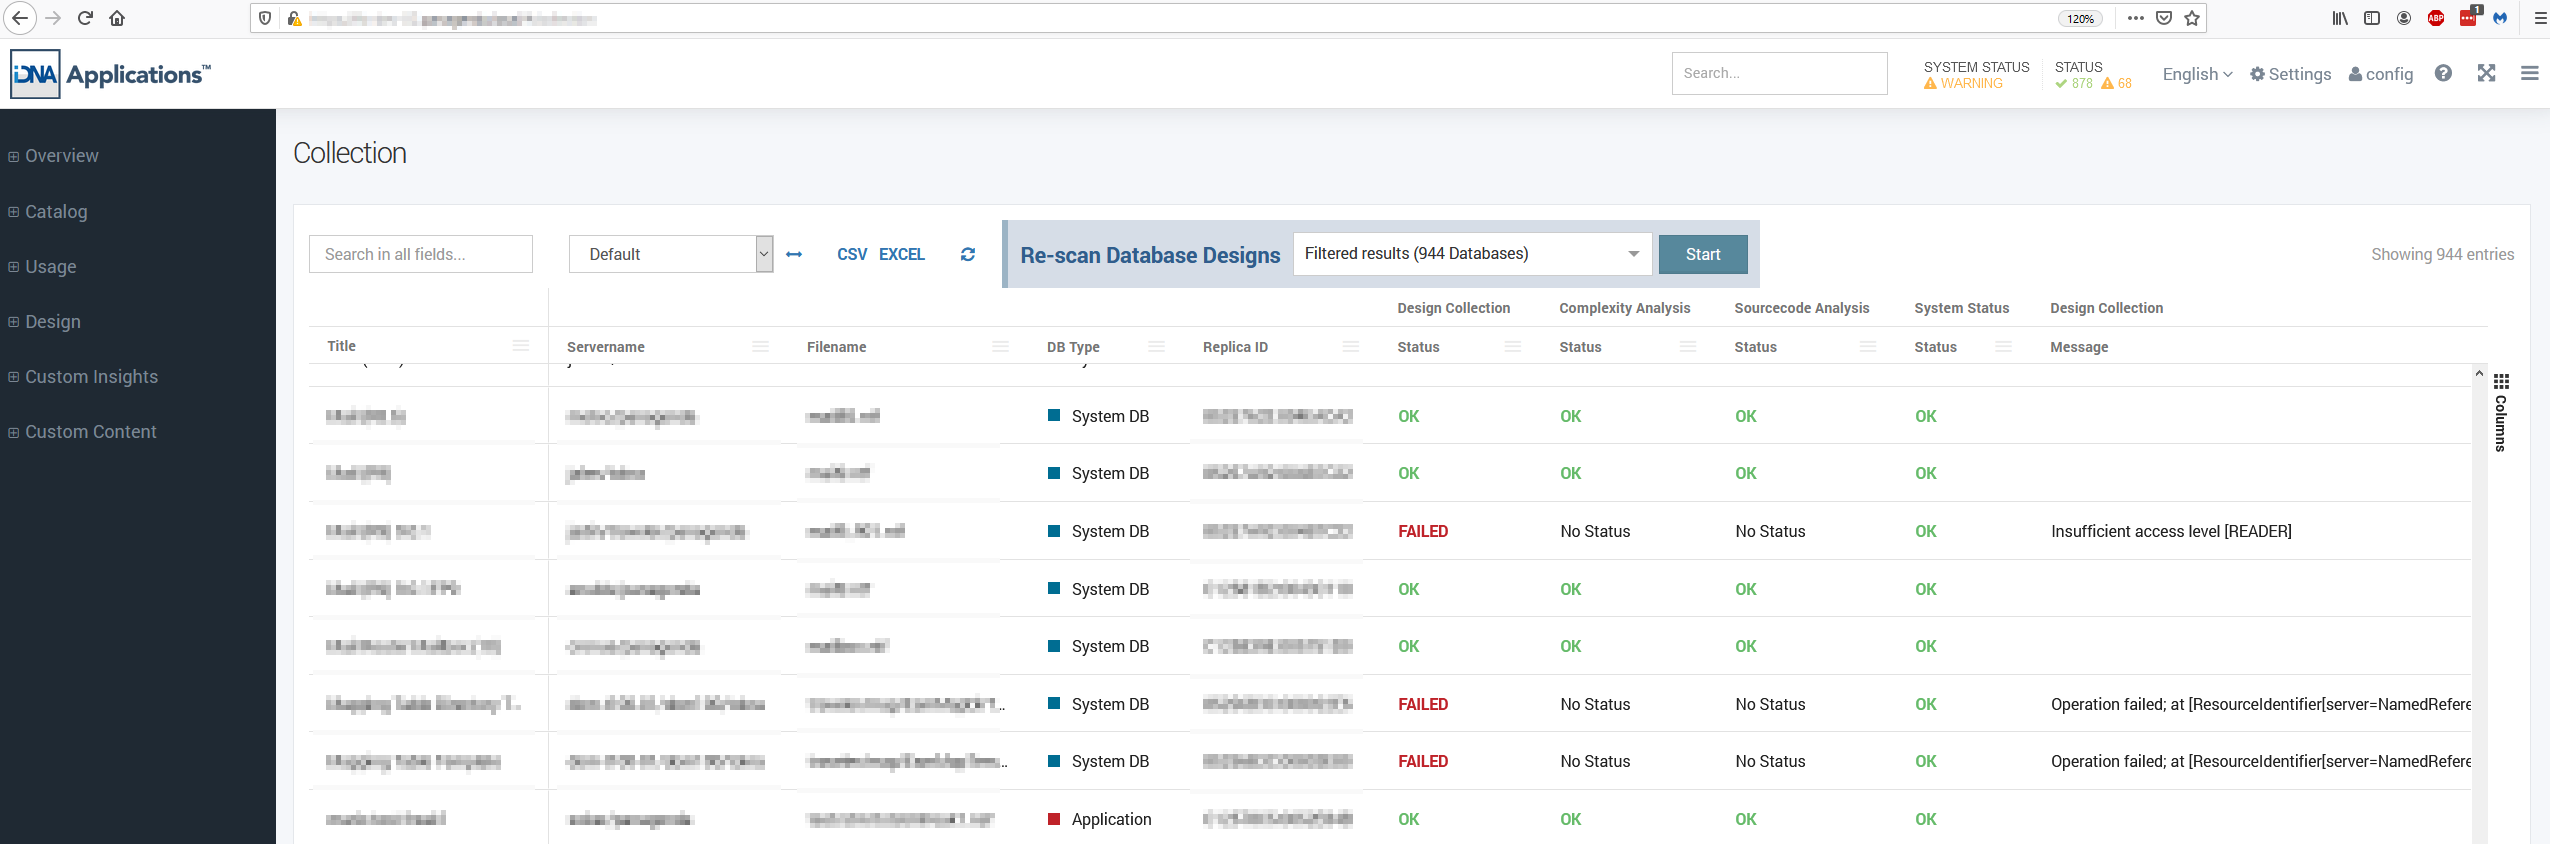Open System Status column menu icon
This screenshot has width=2550, height=844.
(2003, 346)
